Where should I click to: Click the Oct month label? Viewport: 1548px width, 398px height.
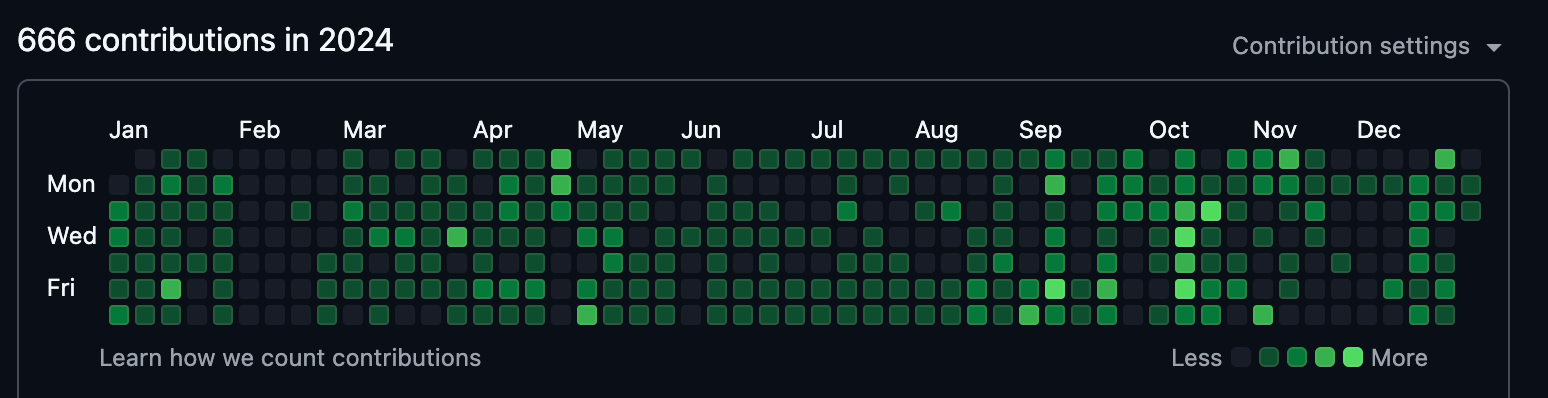click(x=1169, y=130)
